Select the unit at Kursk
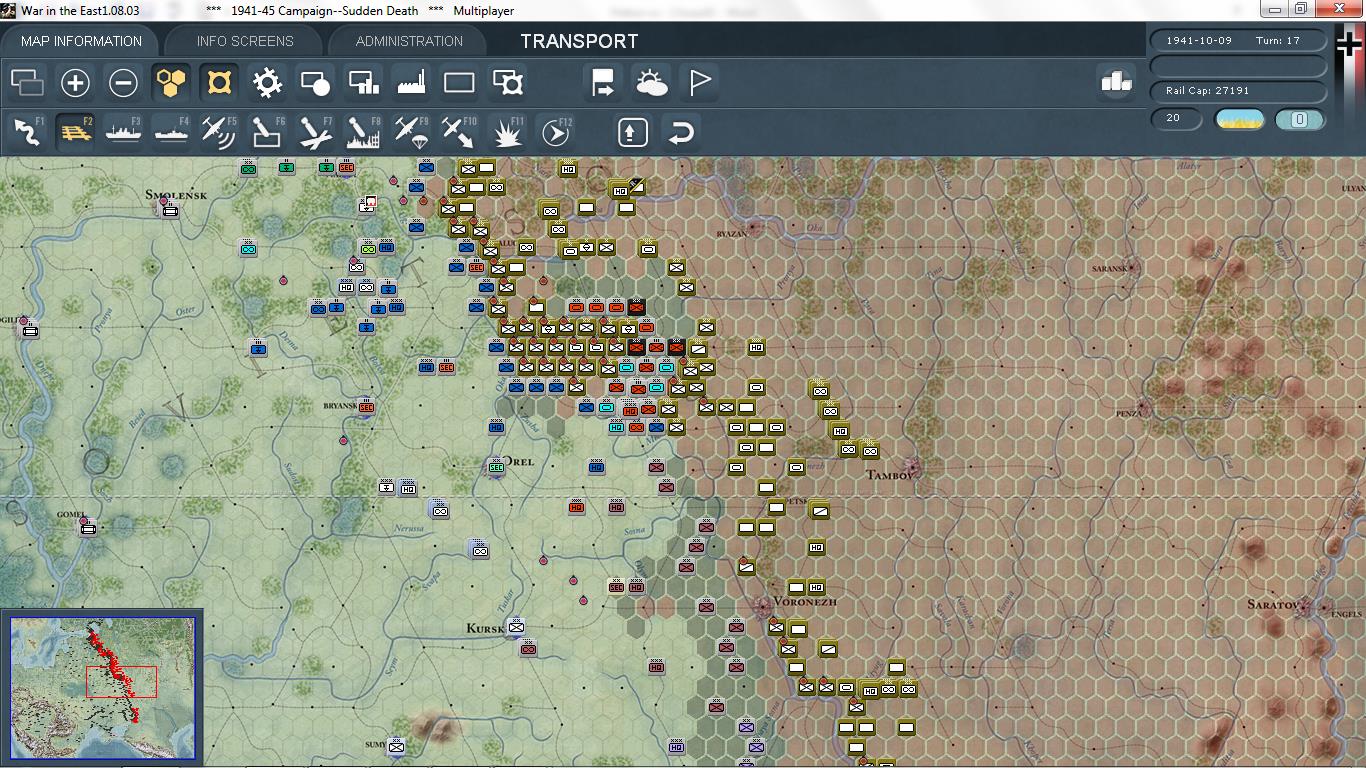1366x768 pixels. pyautogui.click(x=516, y=628)
